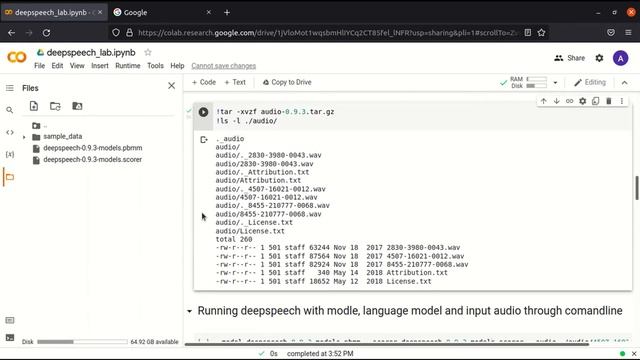
Task: Click the RAM and Disk usage indicator
Action: 529,82
